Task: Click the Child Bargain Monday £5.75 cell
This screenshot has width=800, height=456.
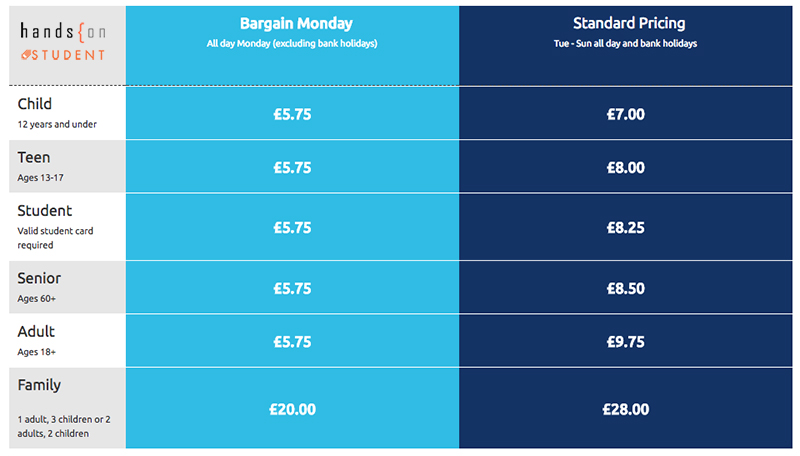Action: click(x=292, y=113)
